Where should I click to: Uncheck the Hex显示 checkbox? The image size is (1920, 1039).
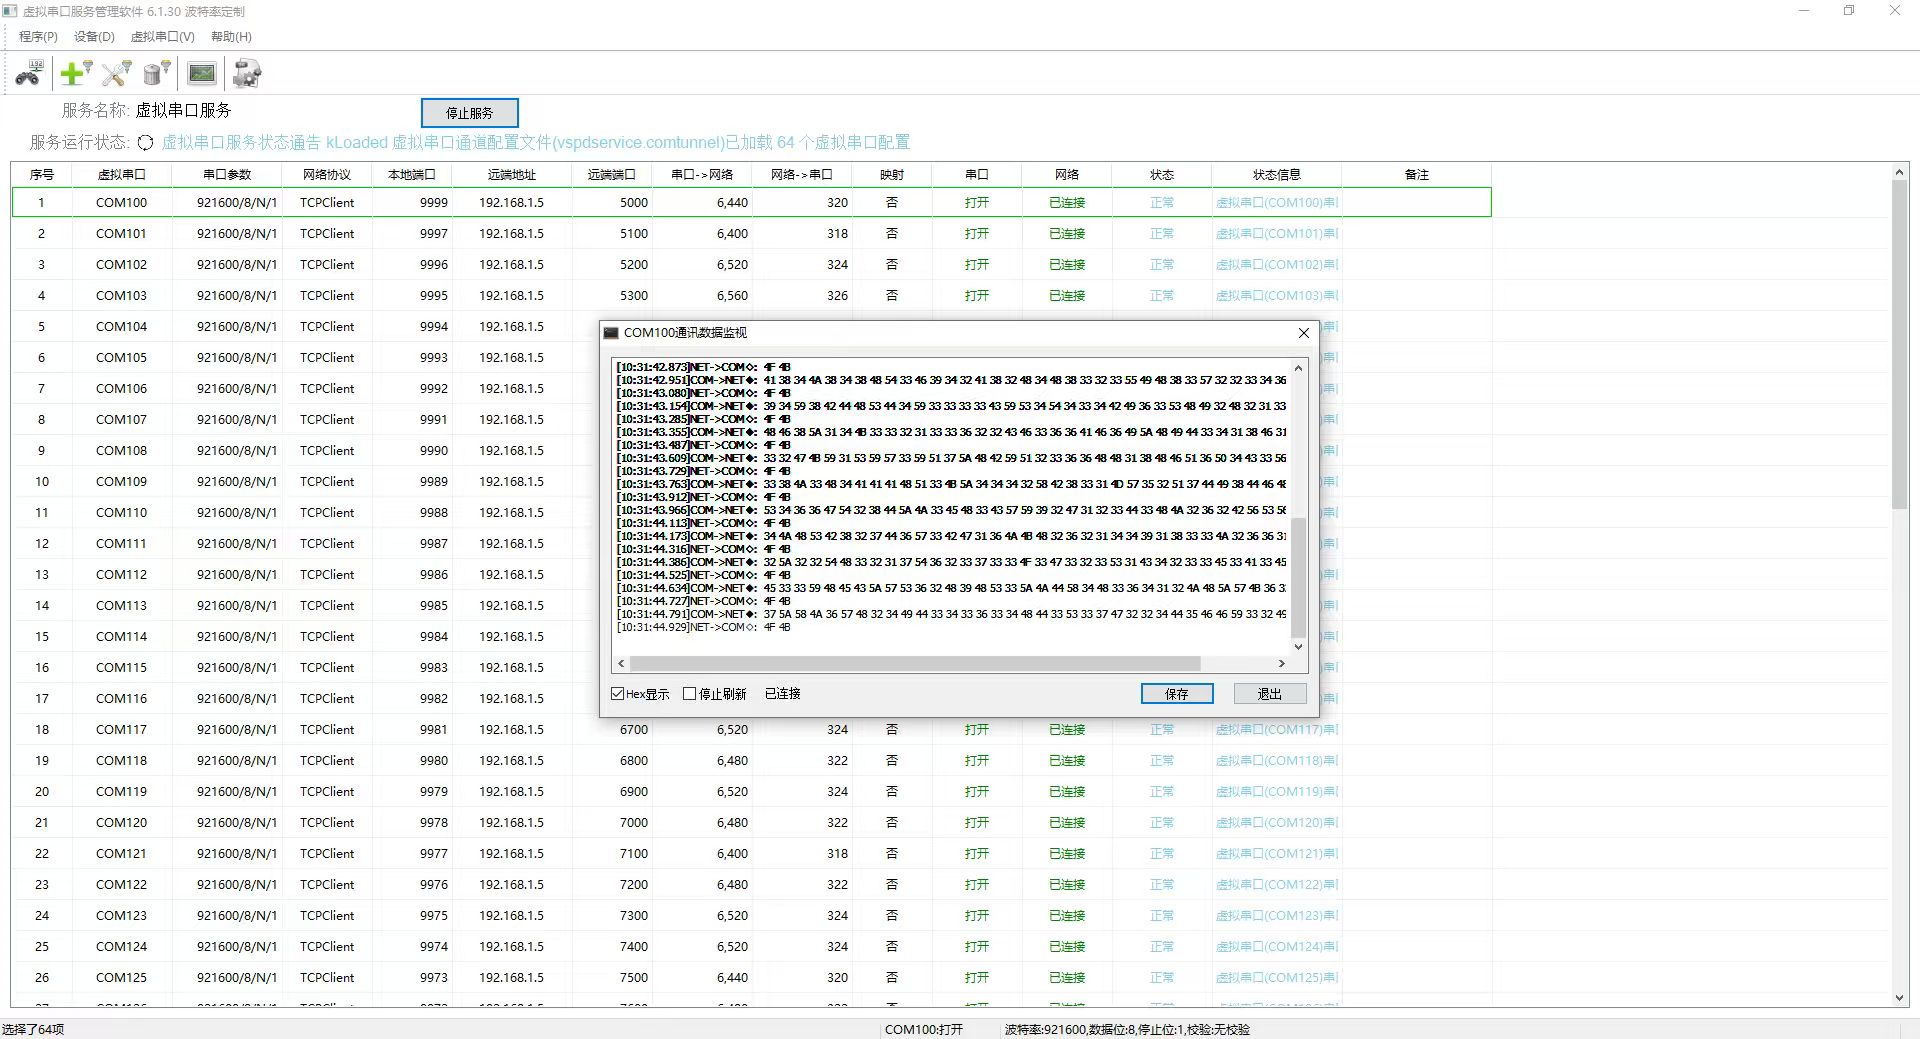[618, 693]
